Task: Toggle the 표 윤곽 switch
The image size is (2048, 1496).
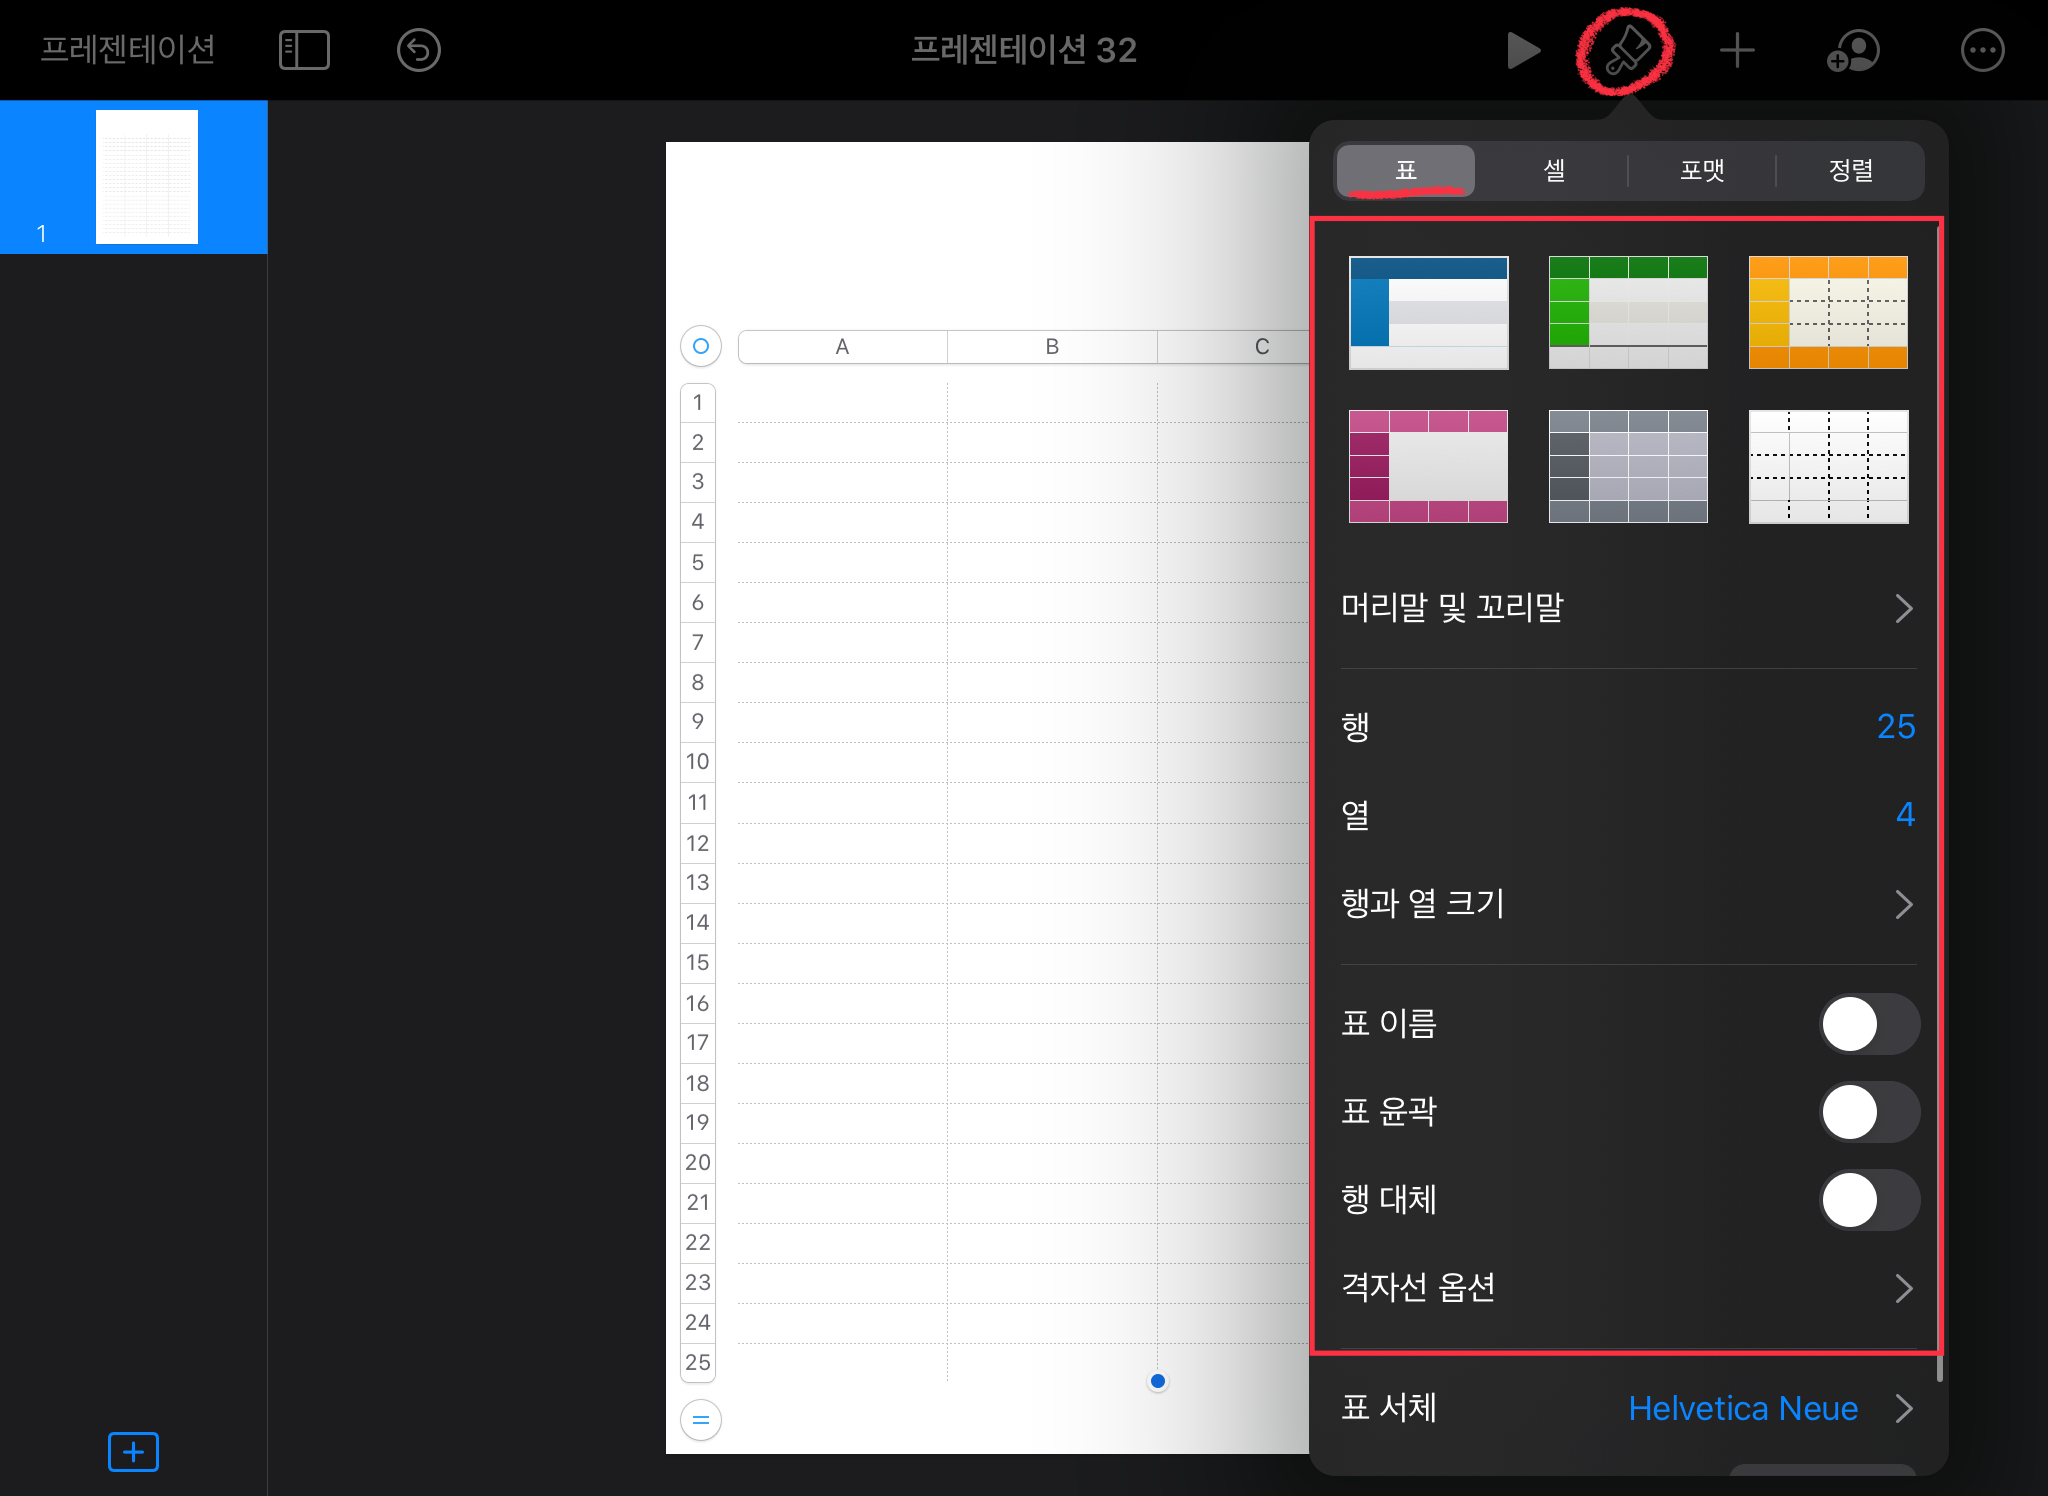Action: coord(1868,1112)
